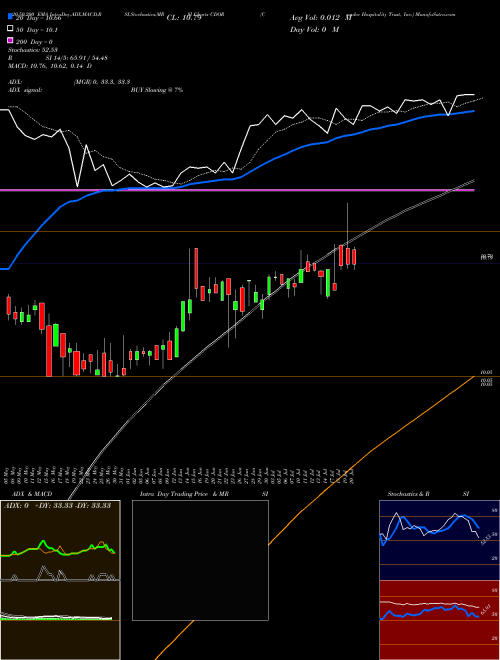Click the 'SI 14/3: 65.91 / 54.48' value

pyautogui.click(x=77, y=58)
